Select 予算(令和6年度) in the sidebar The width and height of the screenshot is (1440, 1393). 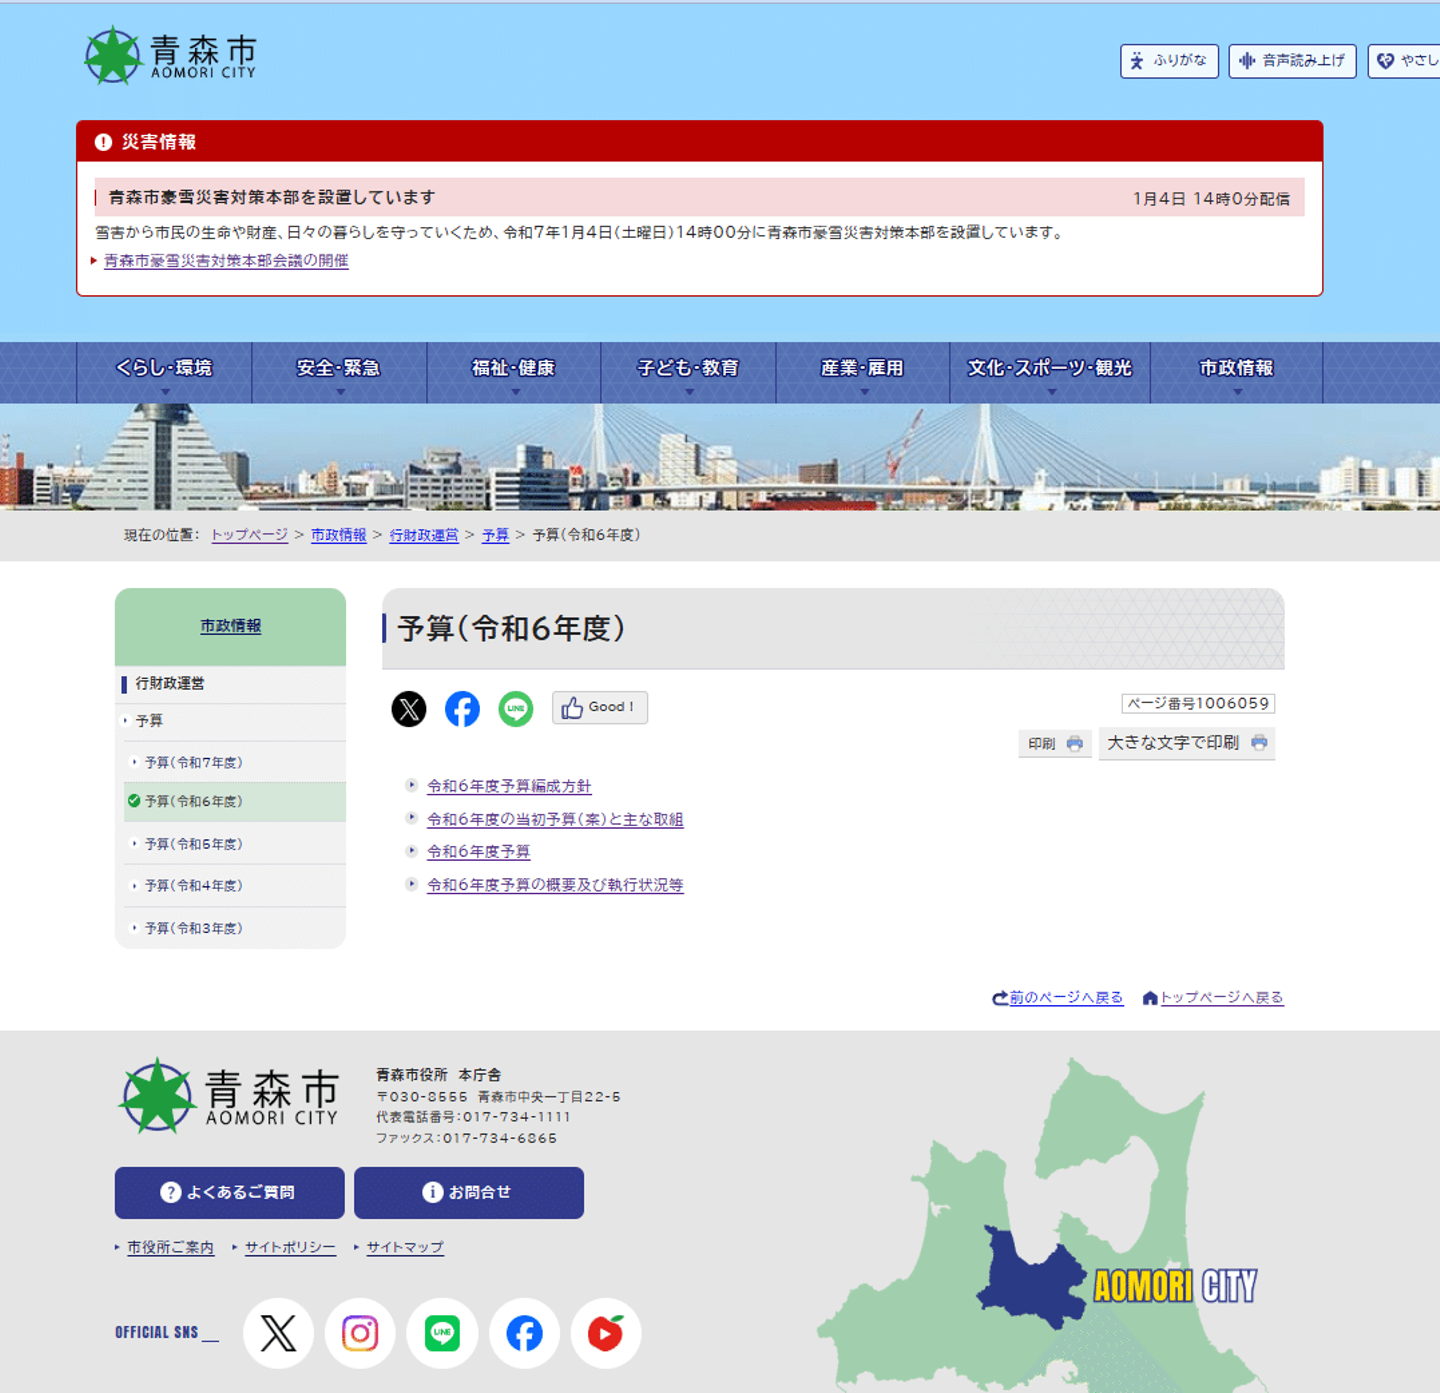[x=235, y=802]
